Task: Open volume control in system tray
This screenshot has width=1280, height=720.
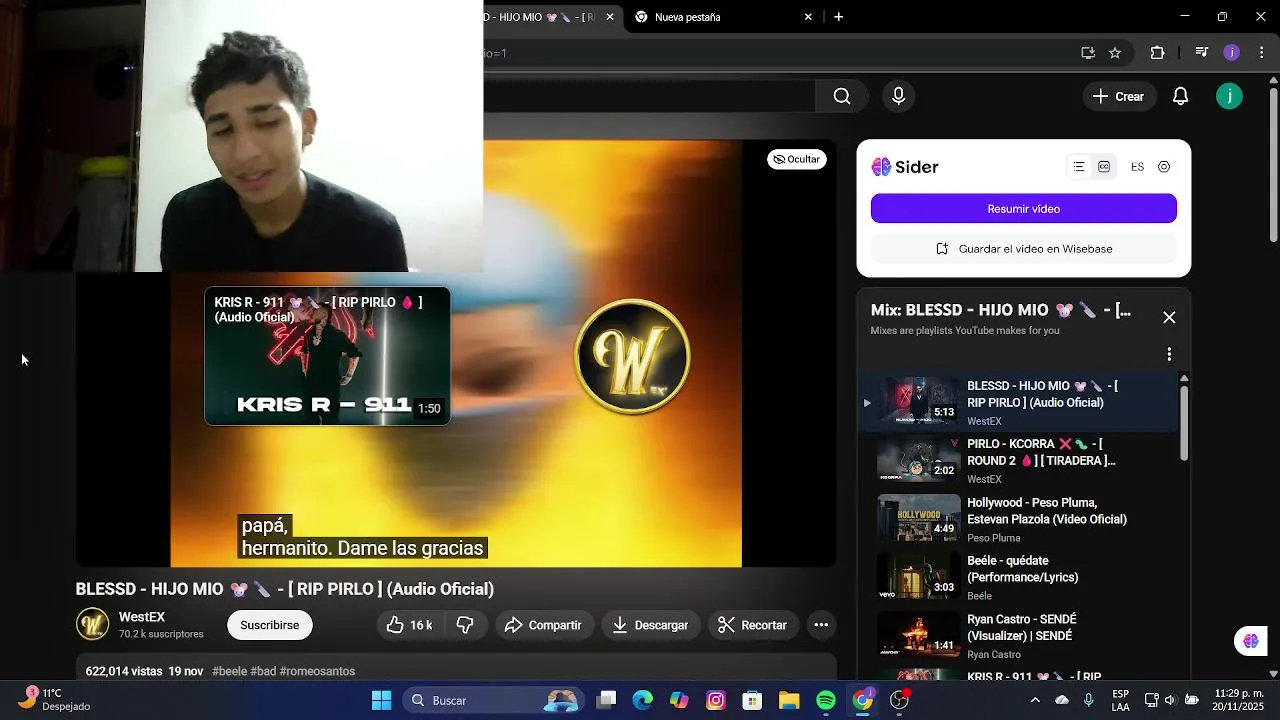Action: tap(1170, 700)
